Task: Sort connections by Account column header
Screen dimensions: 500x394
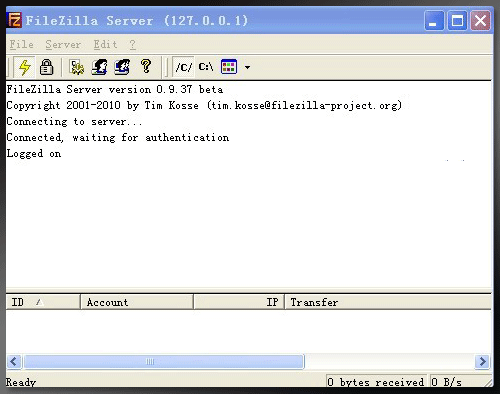Action: (137, 302)
